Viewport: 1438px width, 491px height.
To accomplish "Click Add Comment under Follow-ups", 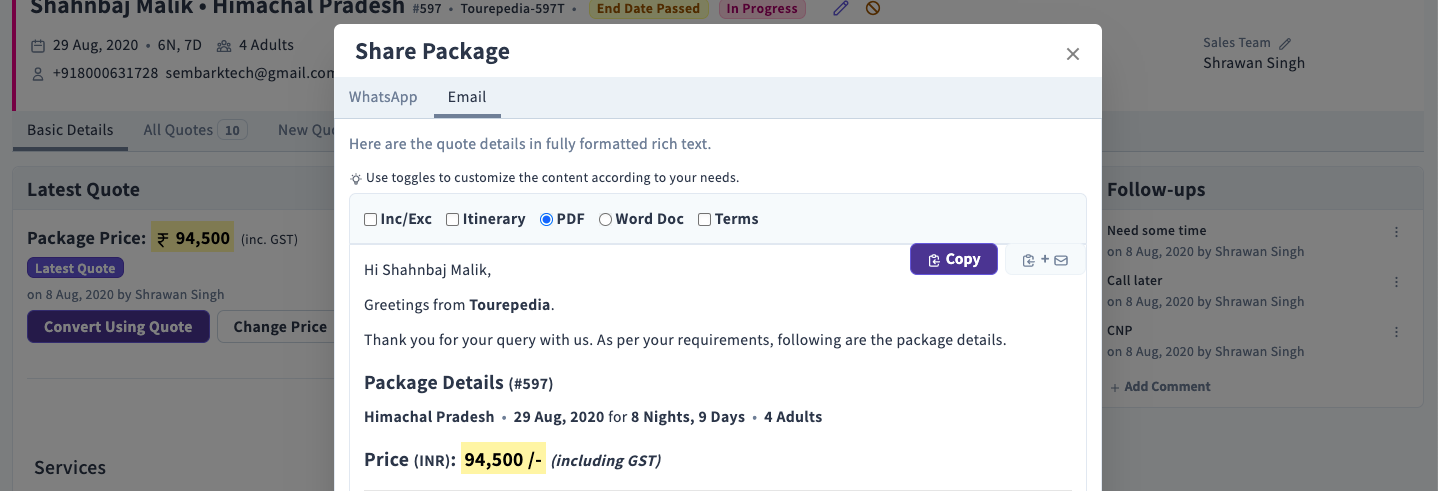I will (x=1160, y=387).
